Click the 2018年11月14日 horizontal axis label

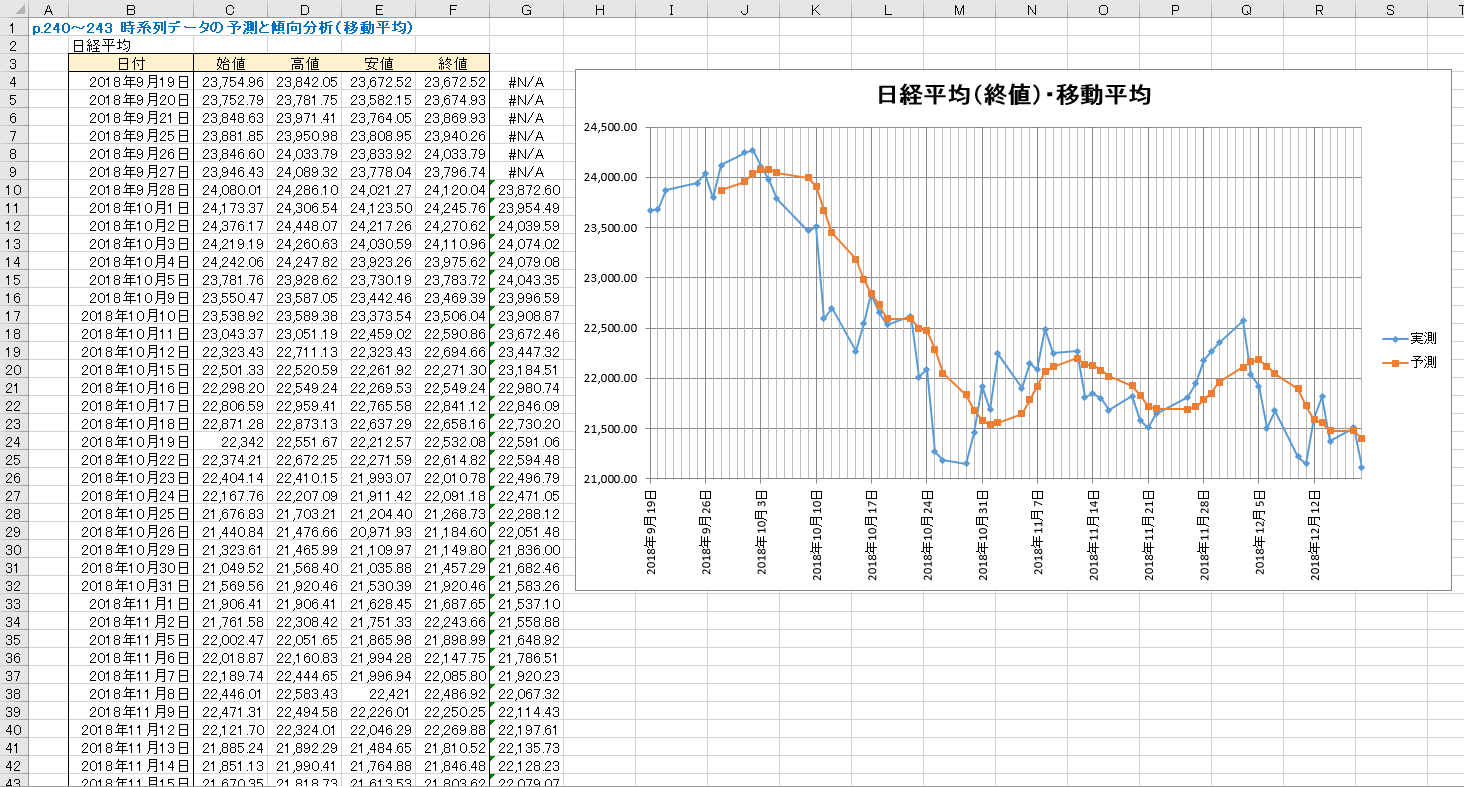1094,533
